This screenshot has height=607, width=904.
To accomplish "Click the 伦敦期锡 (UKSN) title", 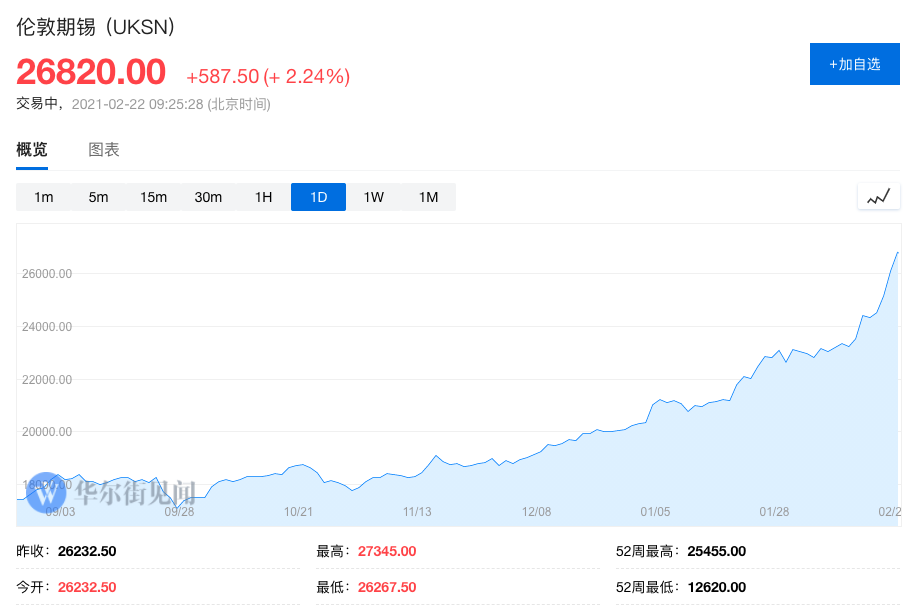I will (x=96, y=27).
